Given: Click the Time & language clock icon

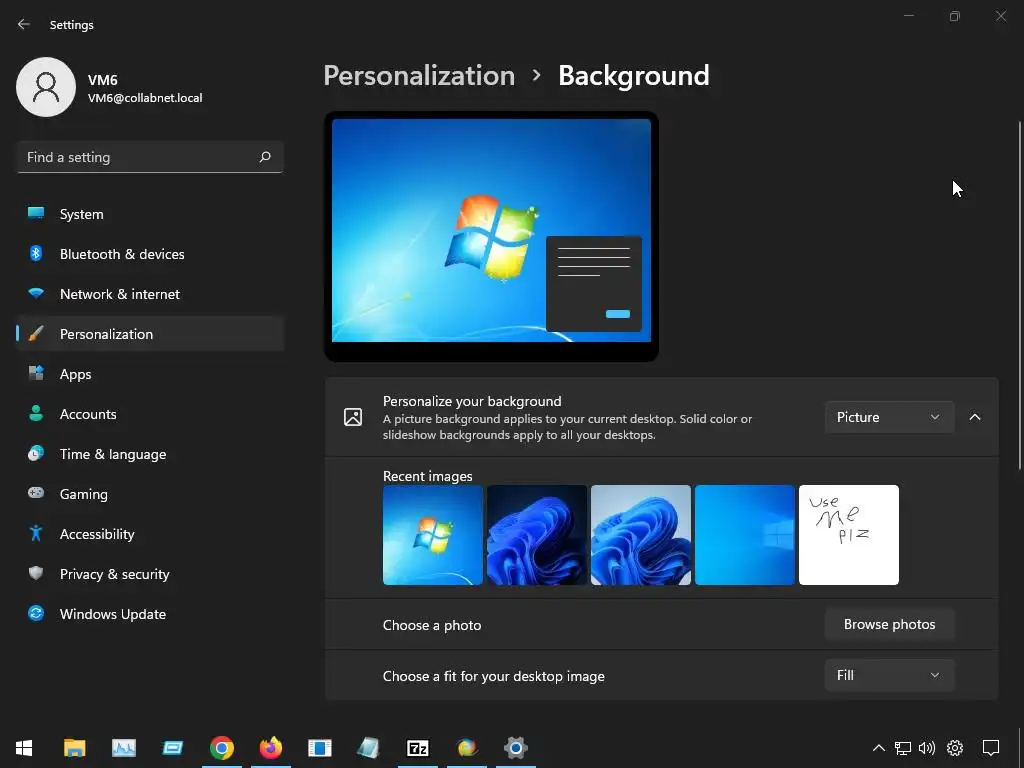Looking at the screenshot, I should [36, 453].
